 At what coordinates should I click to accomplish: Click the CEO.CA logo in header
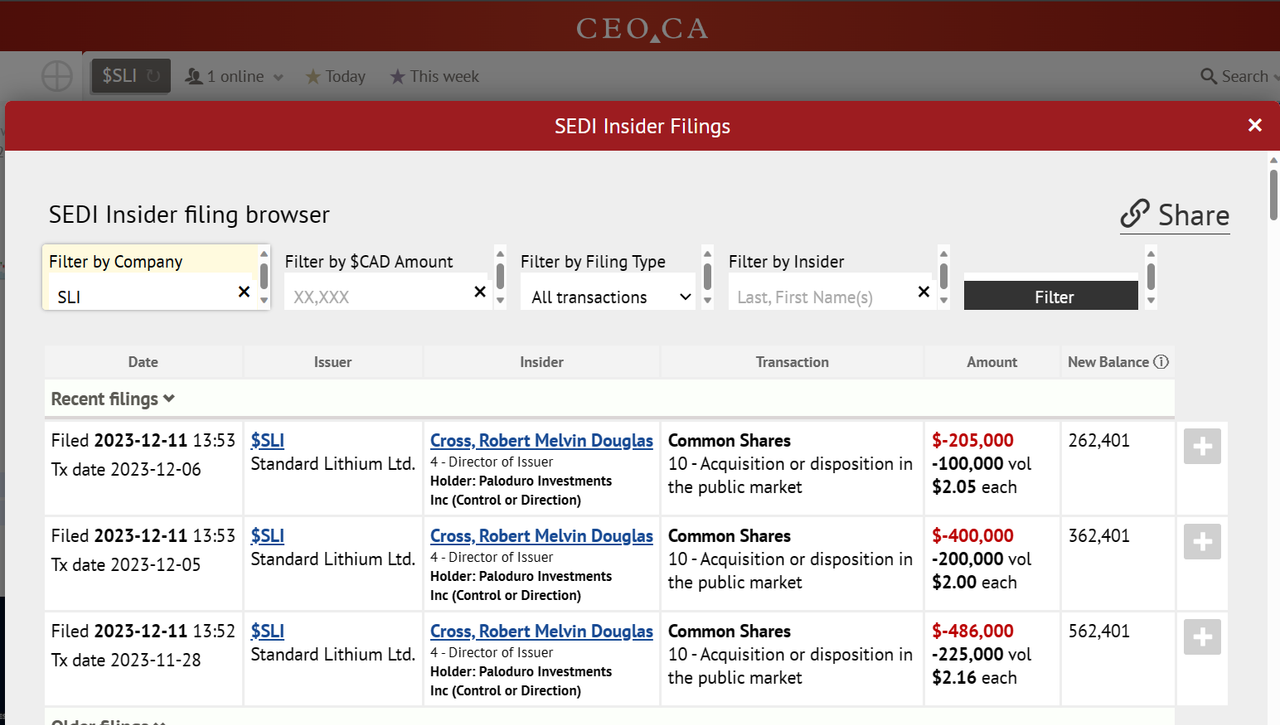point(642,28)
